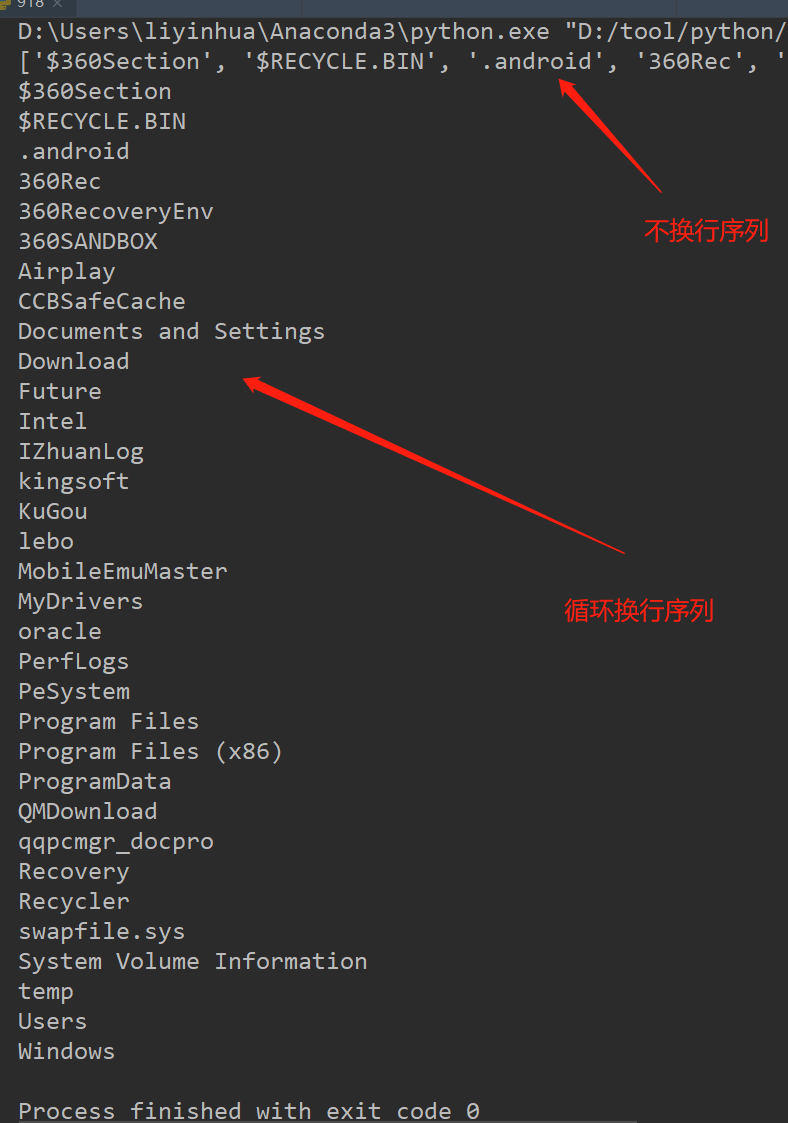Click the 'Program Files (x86)' output line

150,752
